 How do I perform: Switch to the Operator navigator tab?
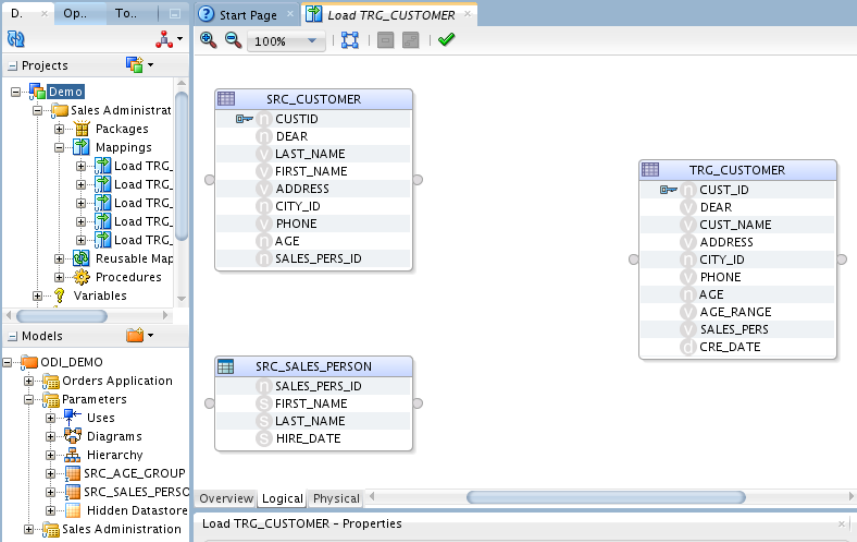[x=75, y=13]
